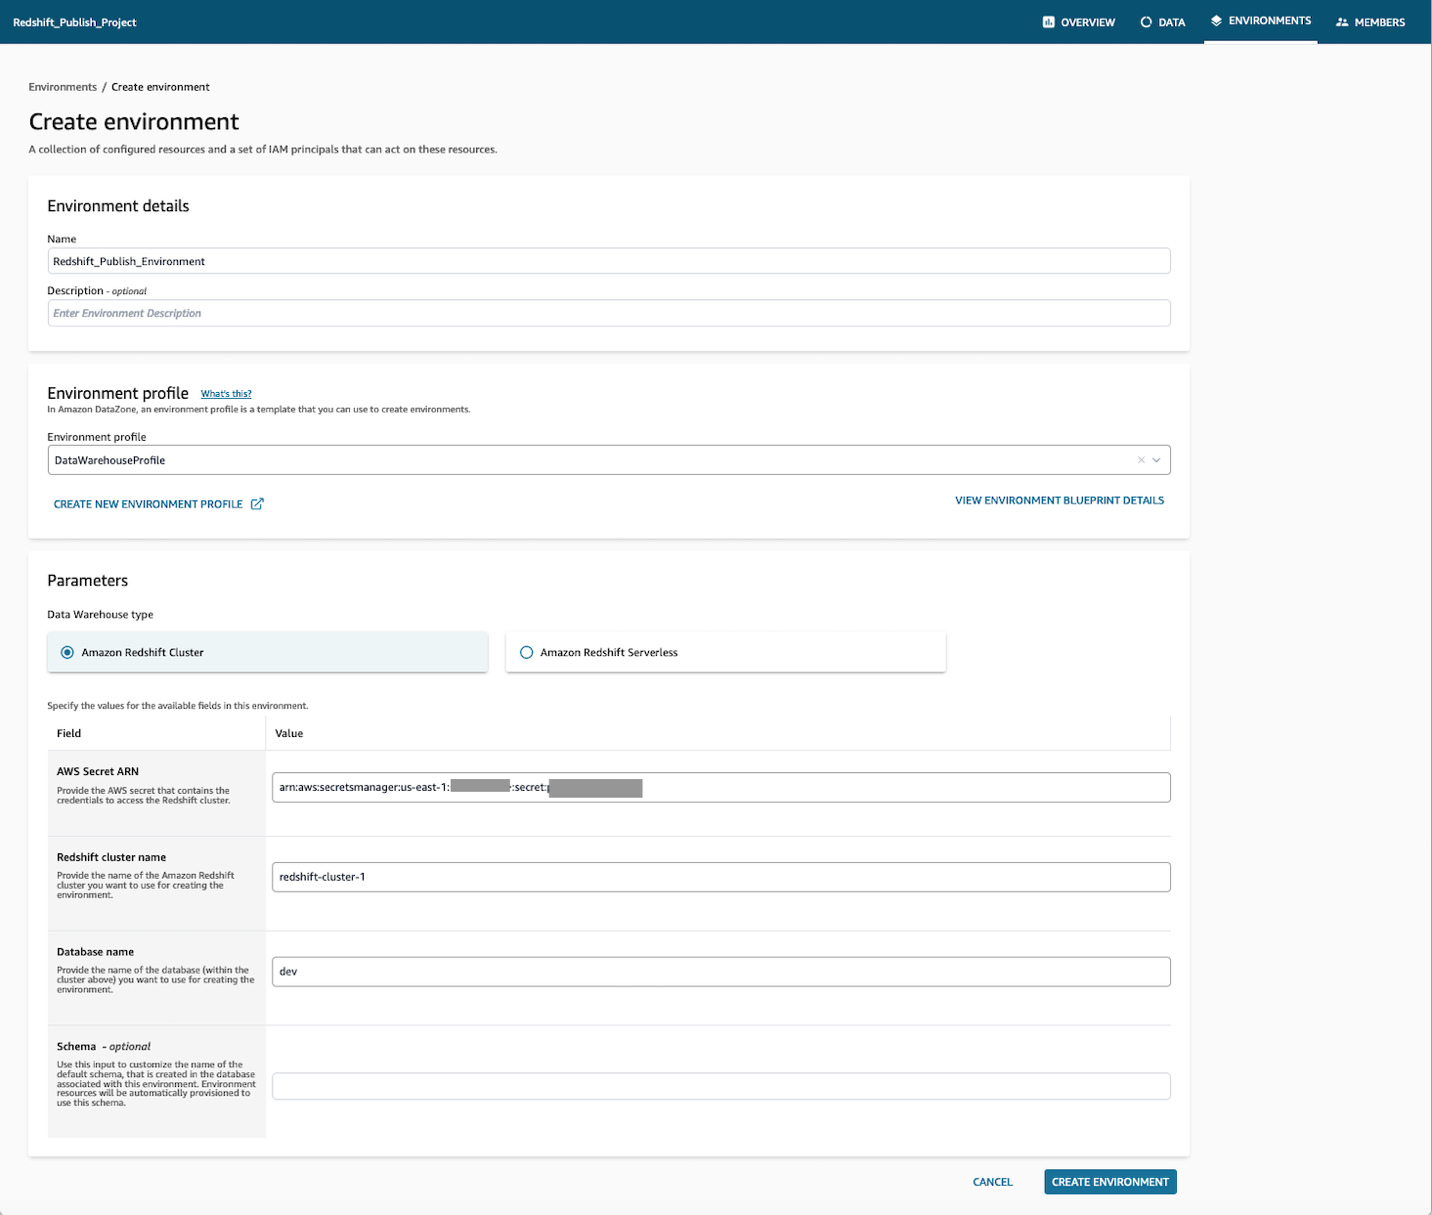Click the Field column header
Viewport: 1432px width, 1215px height.
coord(69,733)
